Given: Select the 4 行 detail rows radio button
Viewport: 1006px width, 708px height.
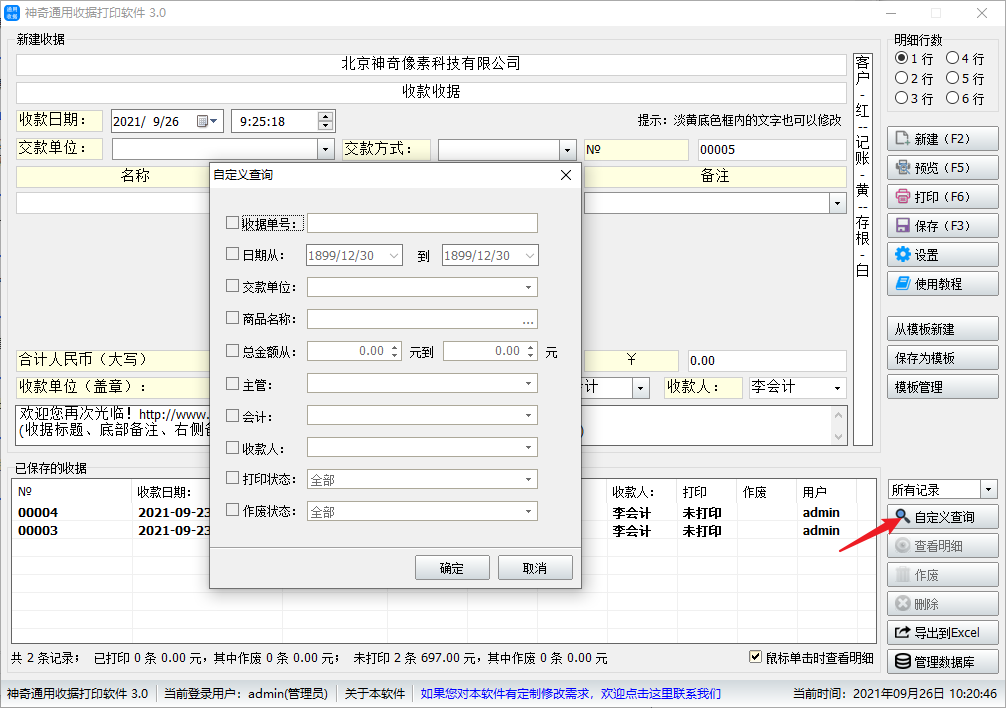Looking at the screenshot, I should pyautogui.click(x=952, y=59).
